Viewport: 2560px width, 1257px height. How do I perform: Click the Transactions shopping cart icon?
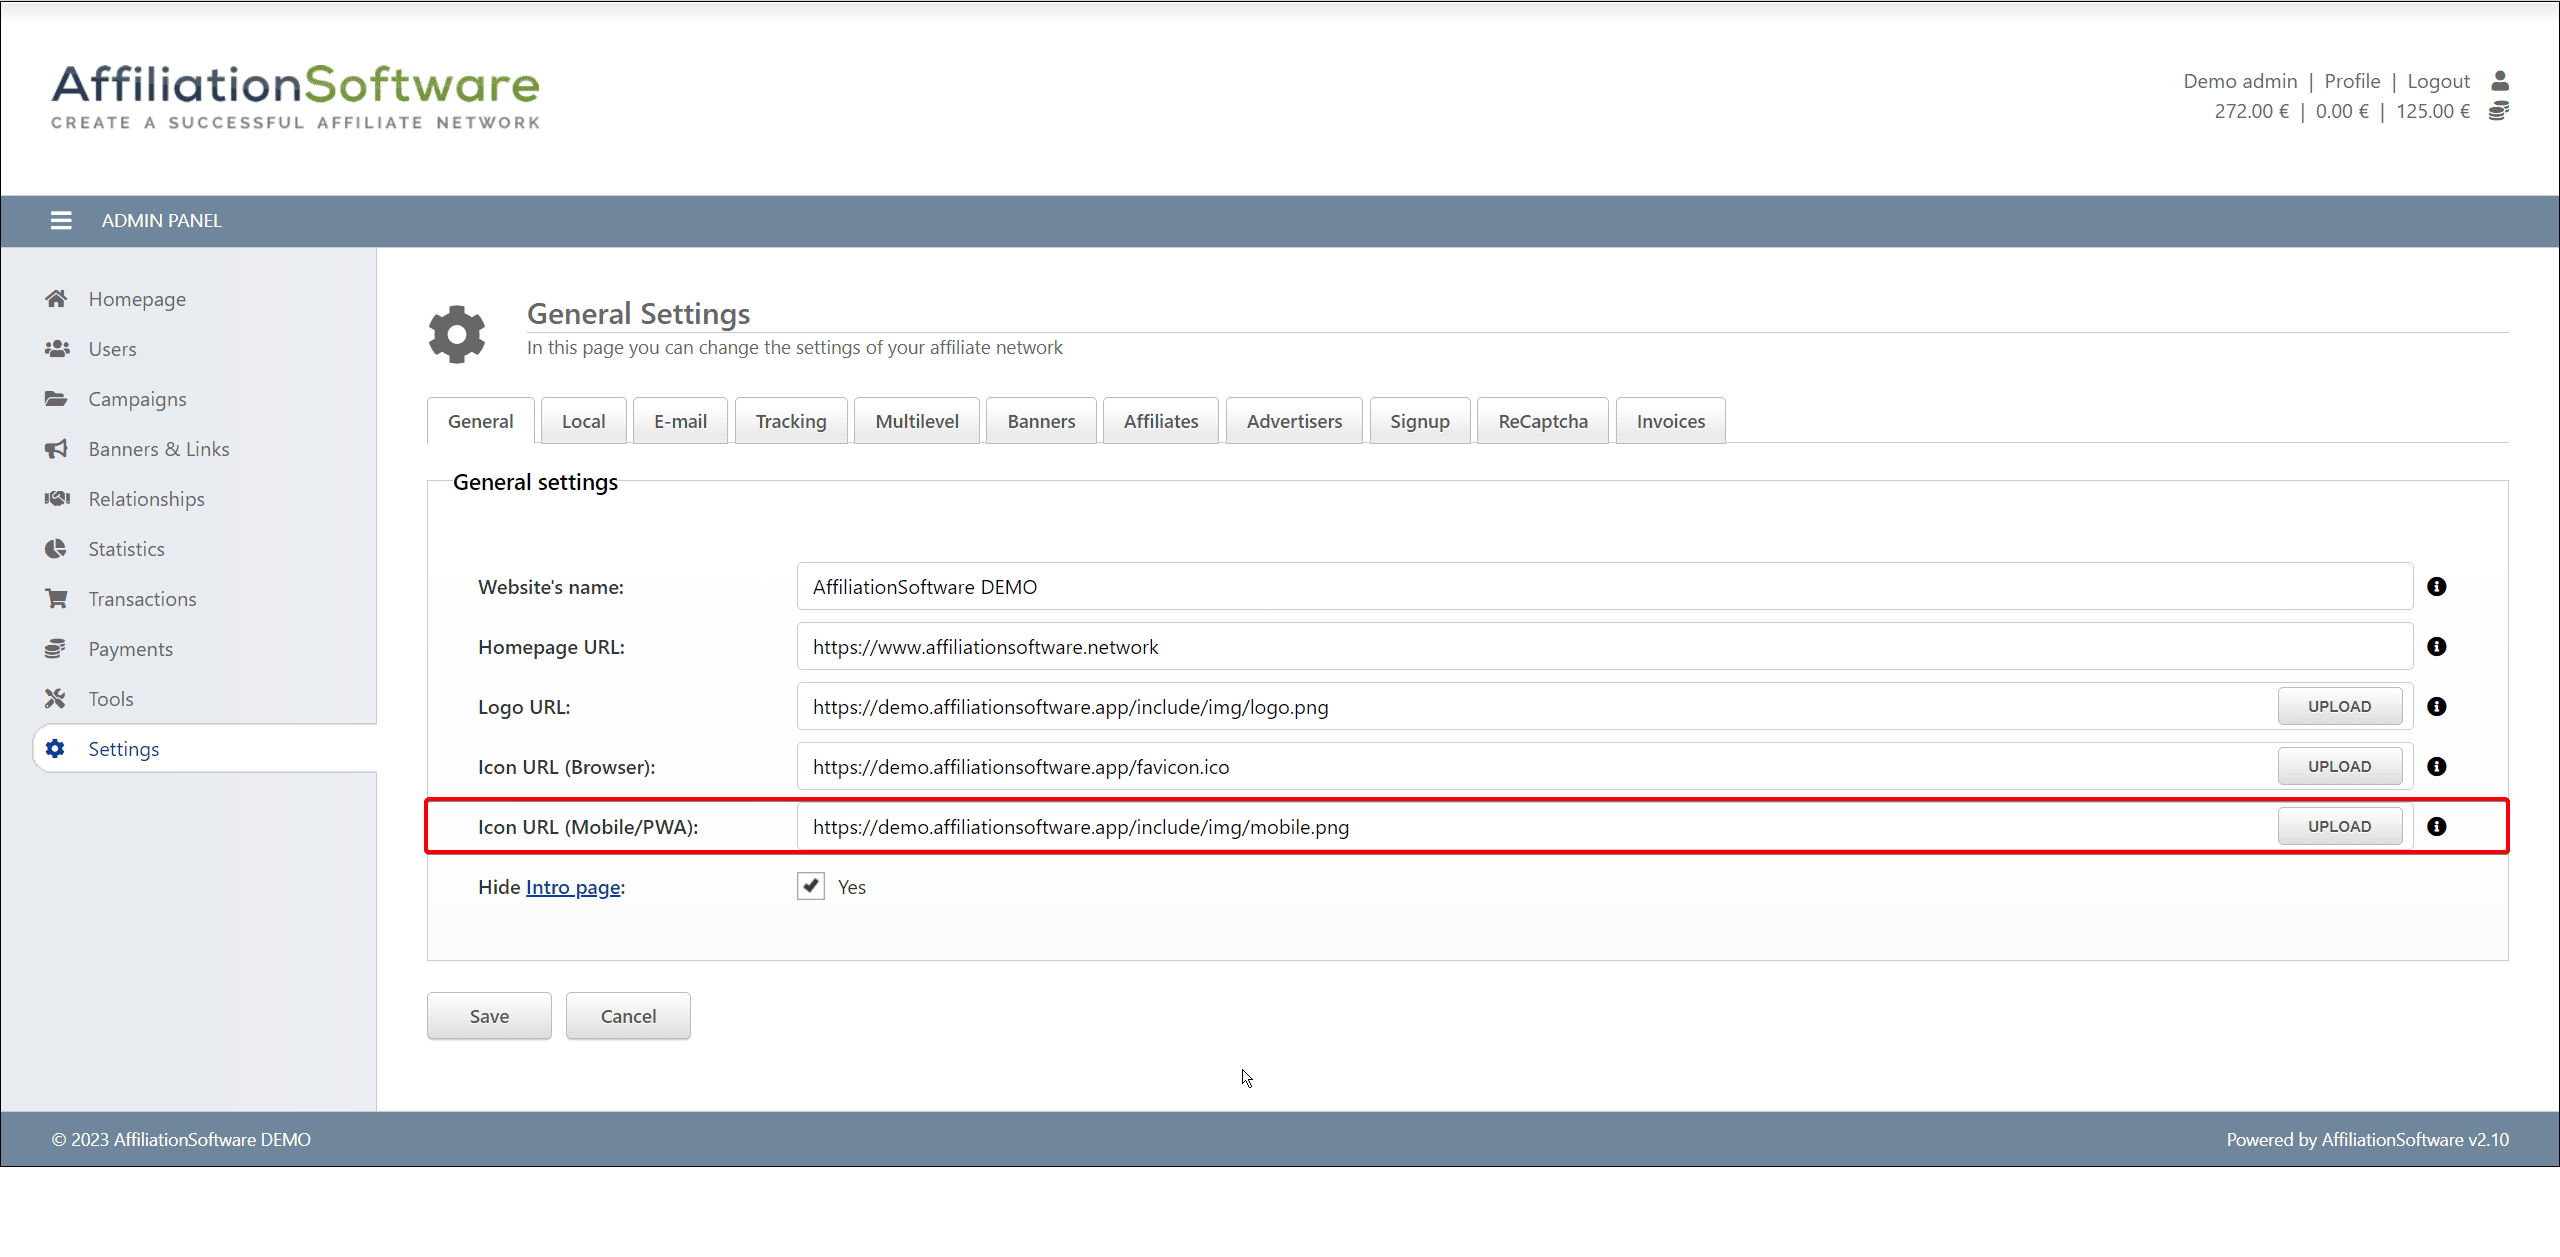coord(56,599)
